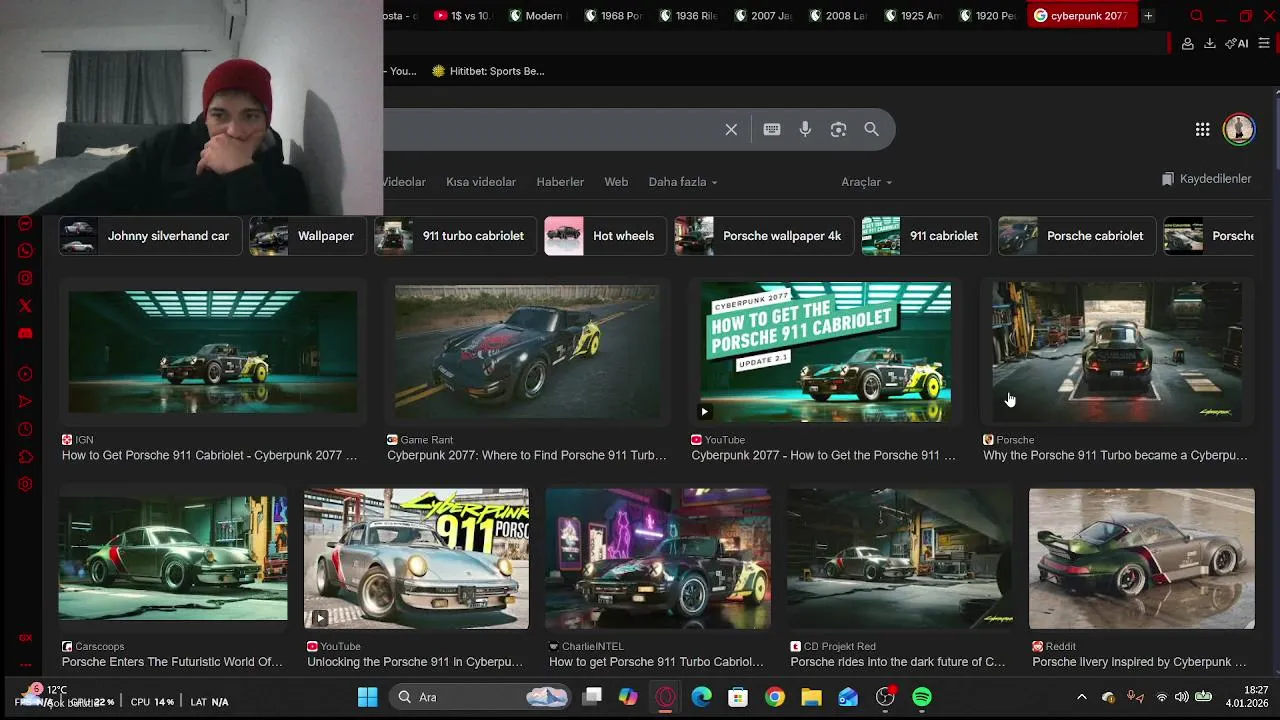Open YouTube 'How to get the Porsche 911 Cabriolet' thumbnail

pos(825,352)
